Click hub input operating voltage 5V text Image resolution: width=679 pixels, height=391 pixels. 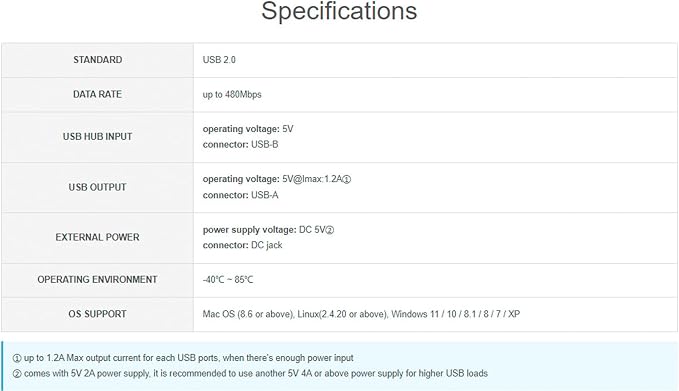click(248, 129)
